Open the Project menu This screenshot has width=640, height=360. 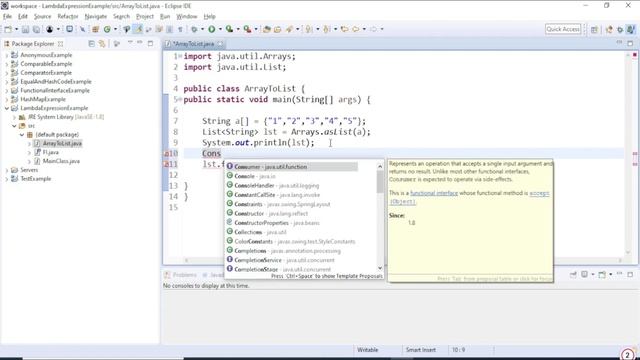point(144,16)
